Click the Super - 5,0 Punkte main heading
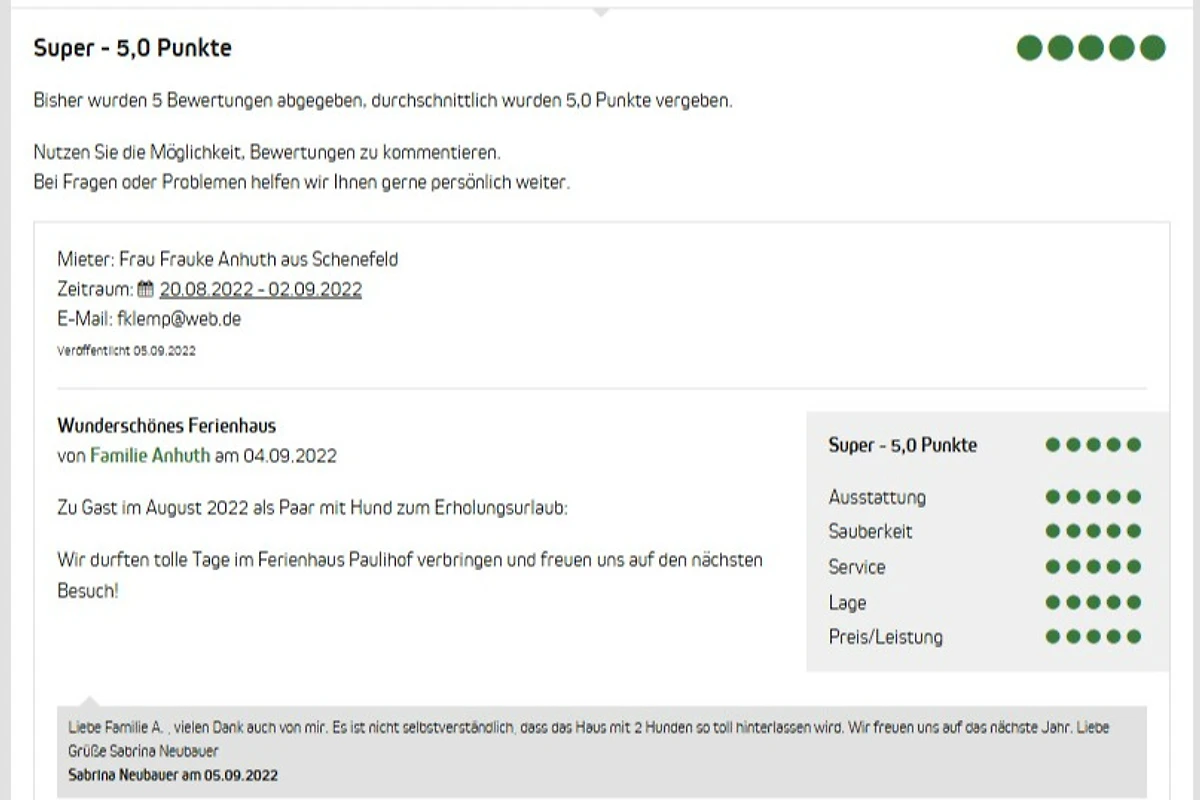 click(132, 48)
